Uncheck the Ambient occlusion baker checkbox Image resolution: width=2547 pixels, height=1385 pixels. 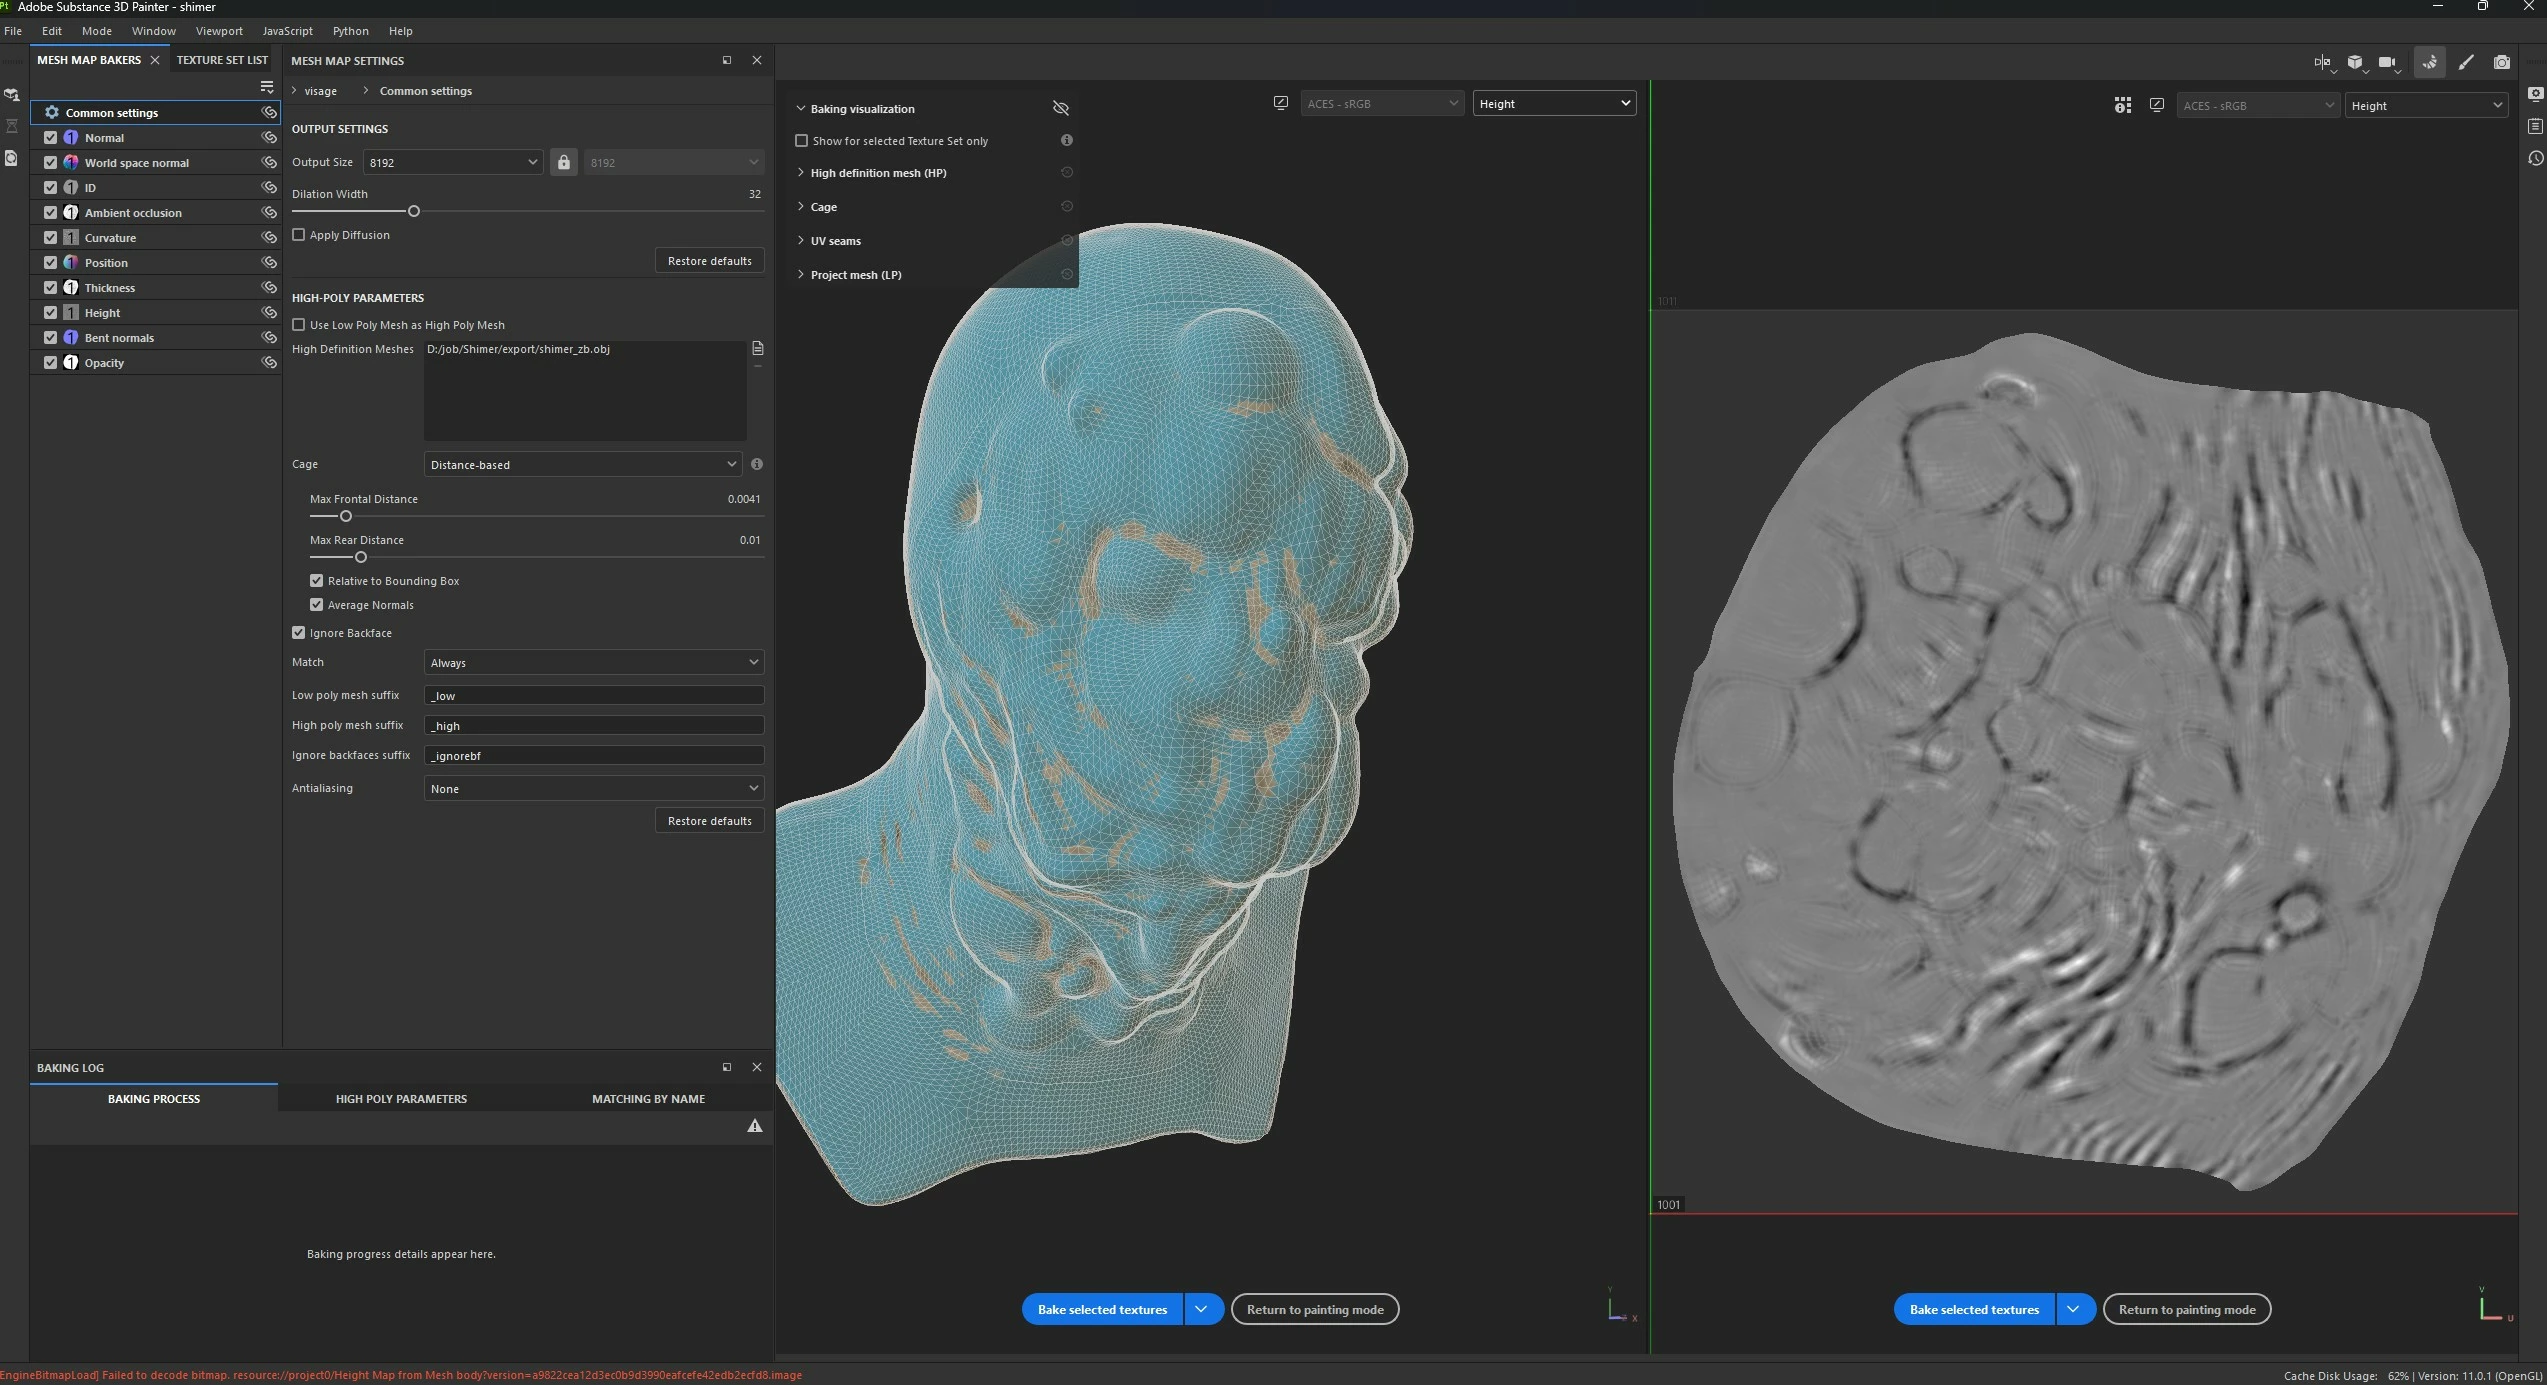pyautogui.click(x=50, y=212)
